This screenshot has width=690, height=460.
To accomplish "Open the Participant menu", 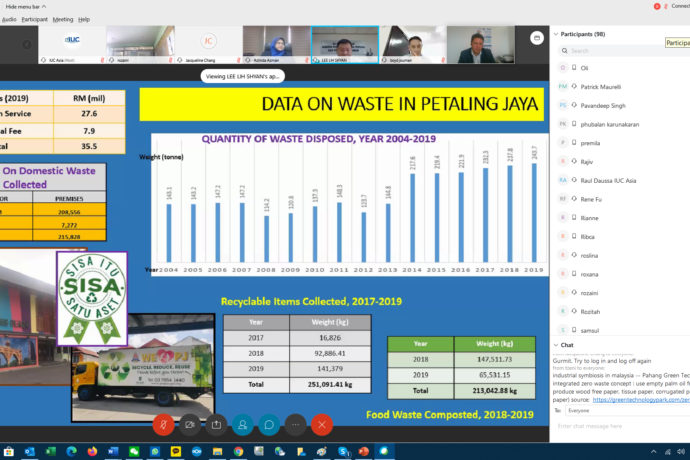I will tap(34, 19).
